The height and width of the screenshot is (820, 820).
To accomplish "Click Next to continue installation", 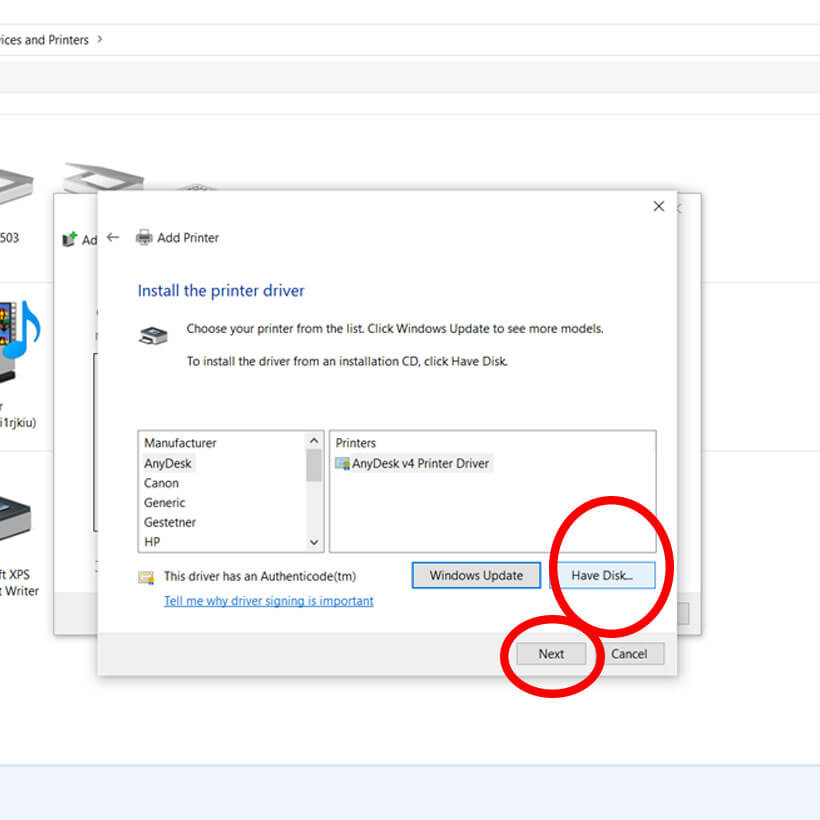I will (551, 654).
